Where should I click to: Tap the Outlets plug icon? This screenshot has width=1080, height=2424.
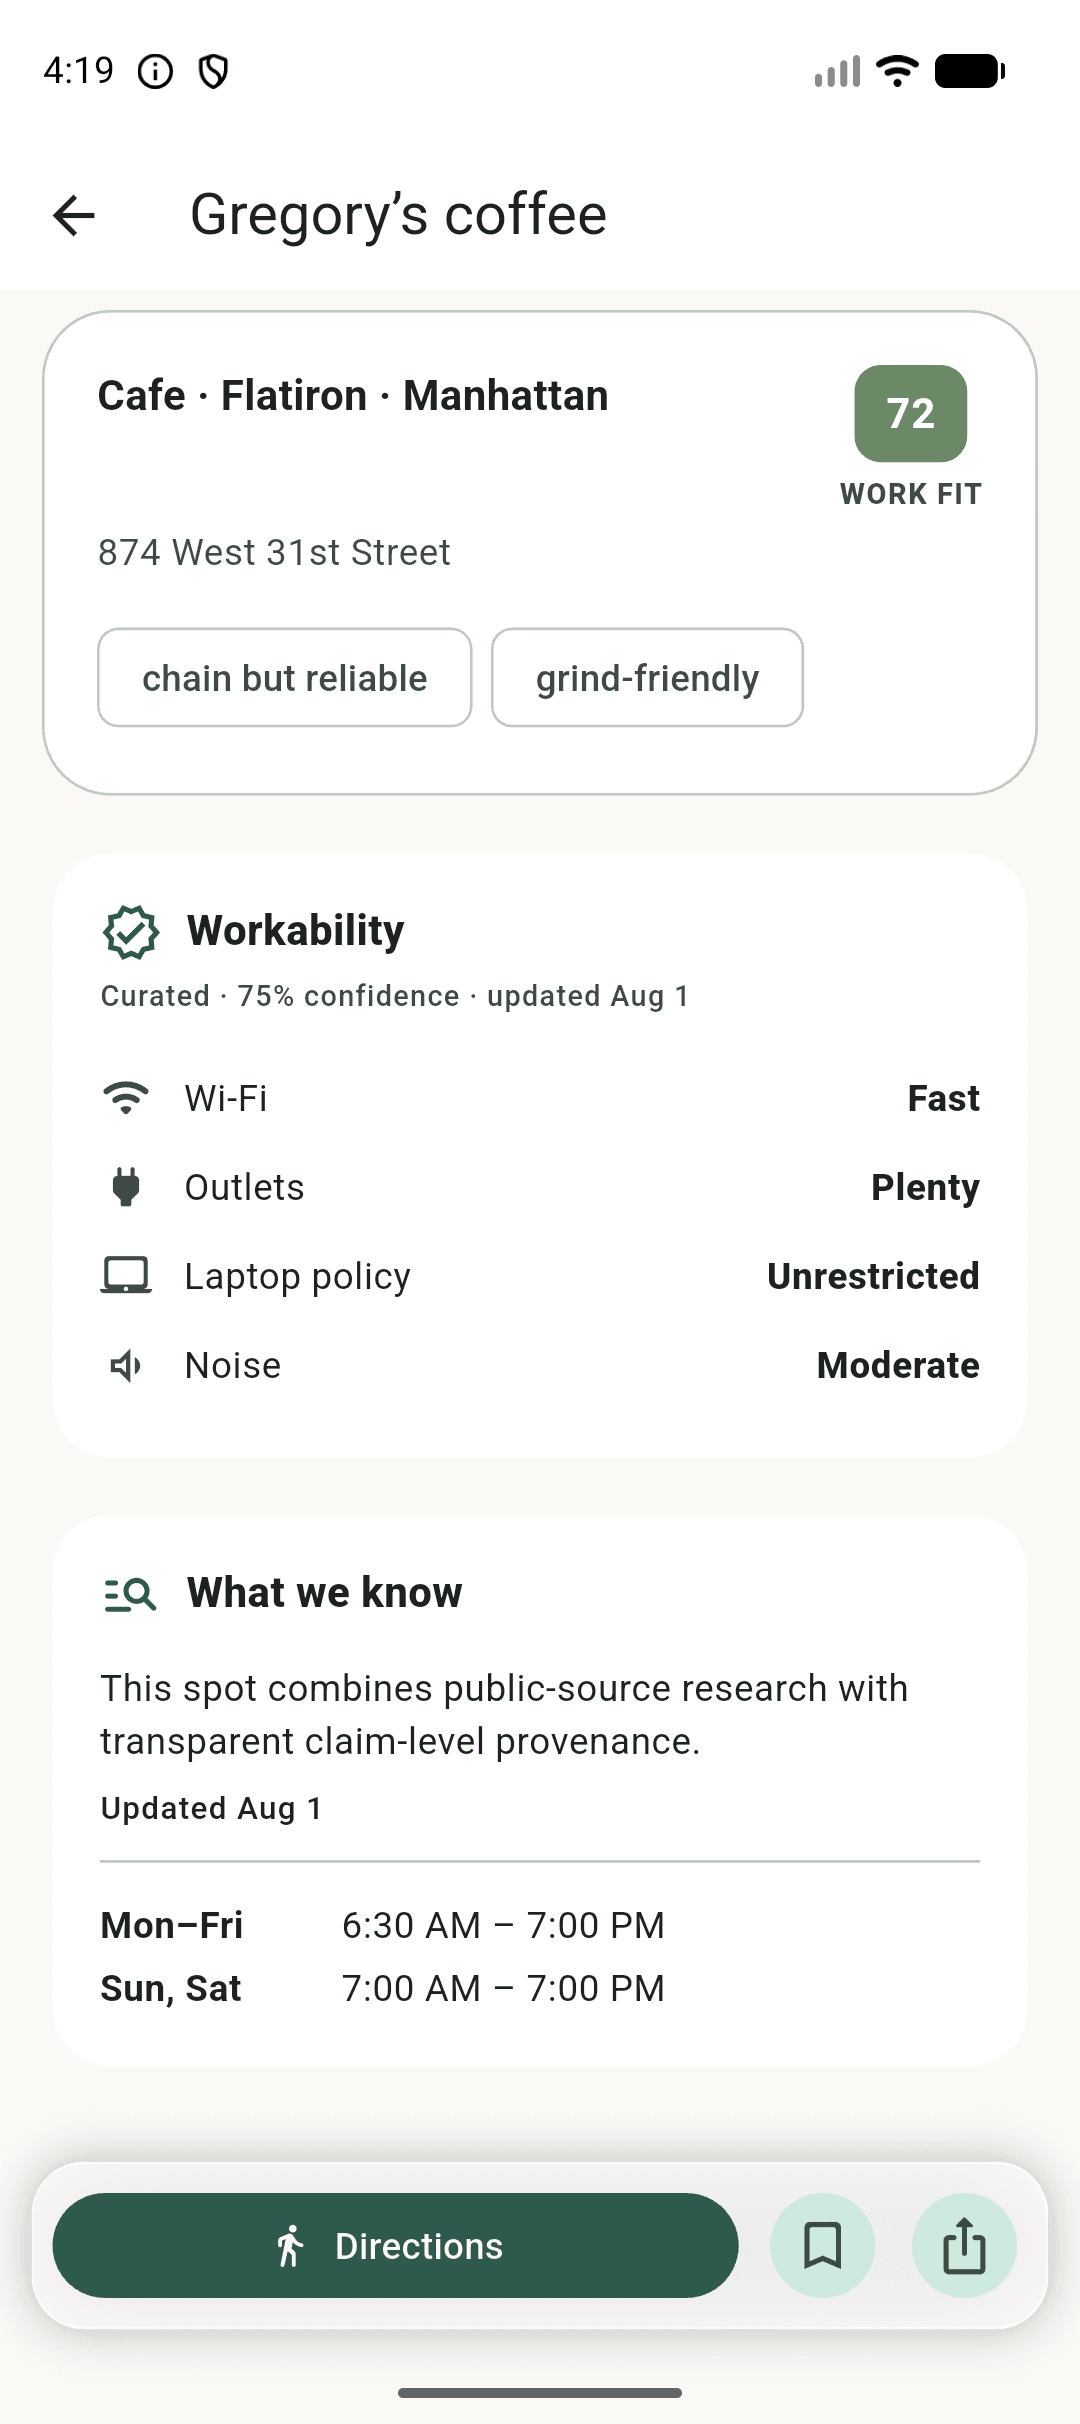click(x=126, y=1187)
